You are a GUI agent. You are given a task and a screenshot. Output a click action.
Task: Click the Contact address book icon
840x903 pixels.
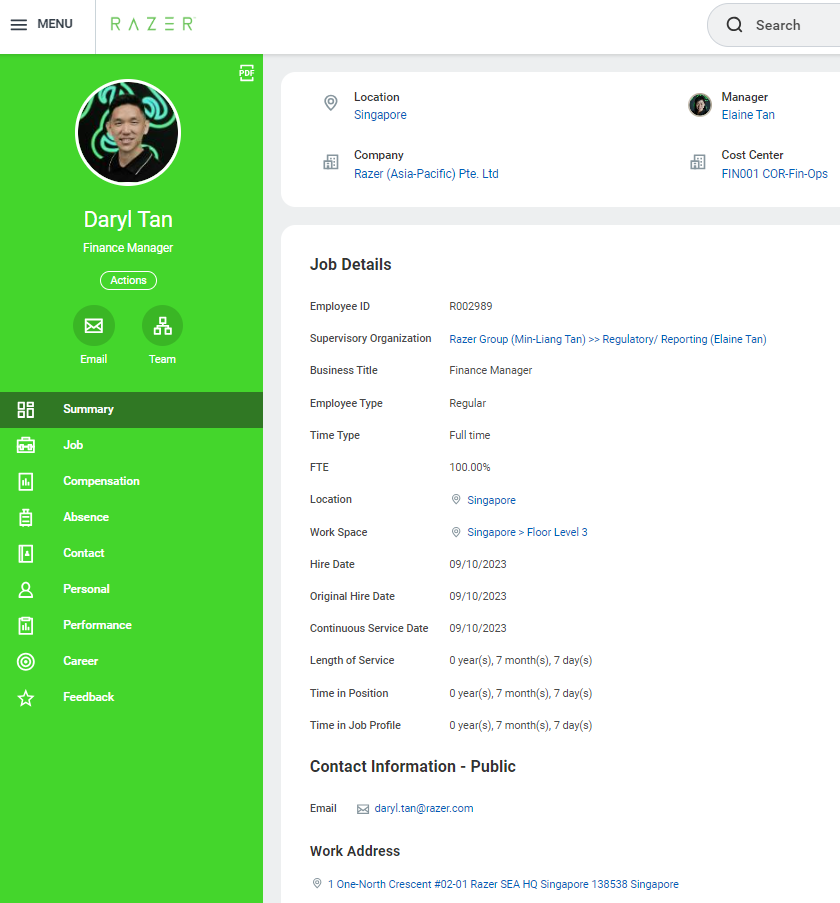tap(26, 553)
